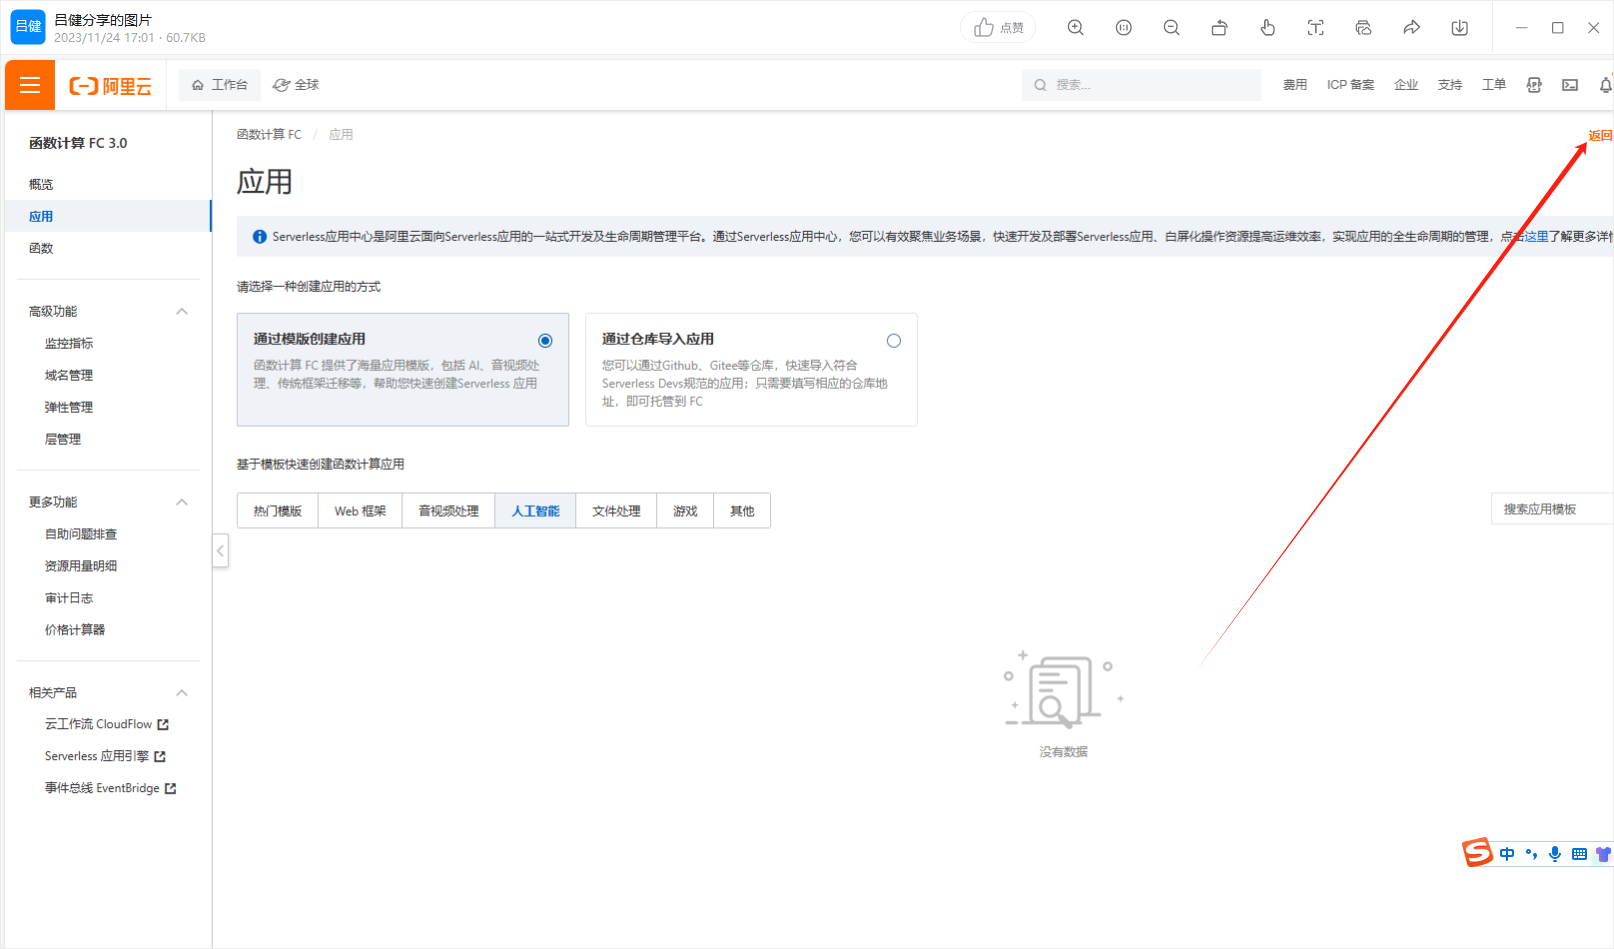Select the 通过模版创建应用 radio button
1614x949 pixels.
(545, 341)
